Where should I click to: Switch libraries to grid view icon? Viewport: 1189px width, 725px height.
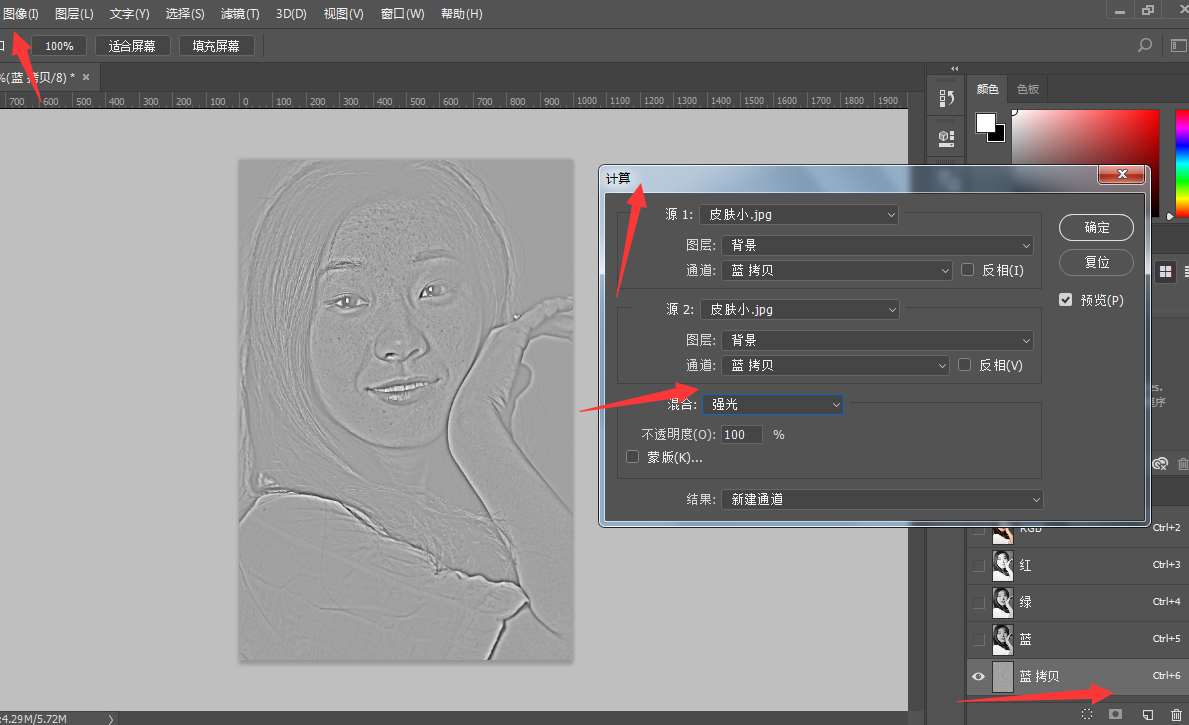[x=1165, y=271]
